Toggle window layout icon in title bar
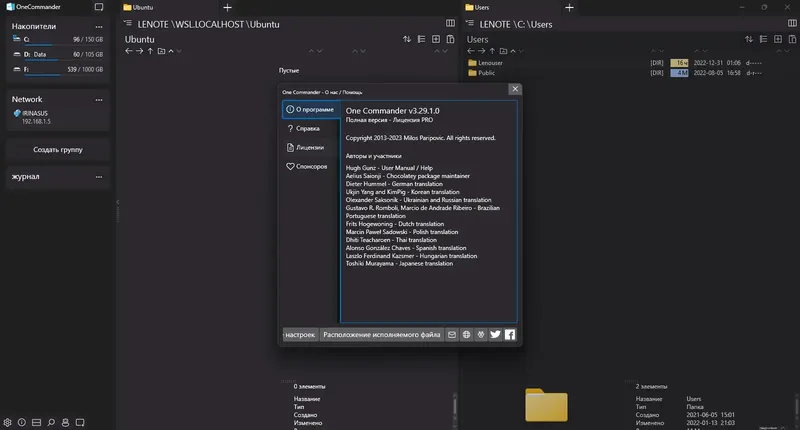The image size is (800, 430). click(x=99, y=7)
